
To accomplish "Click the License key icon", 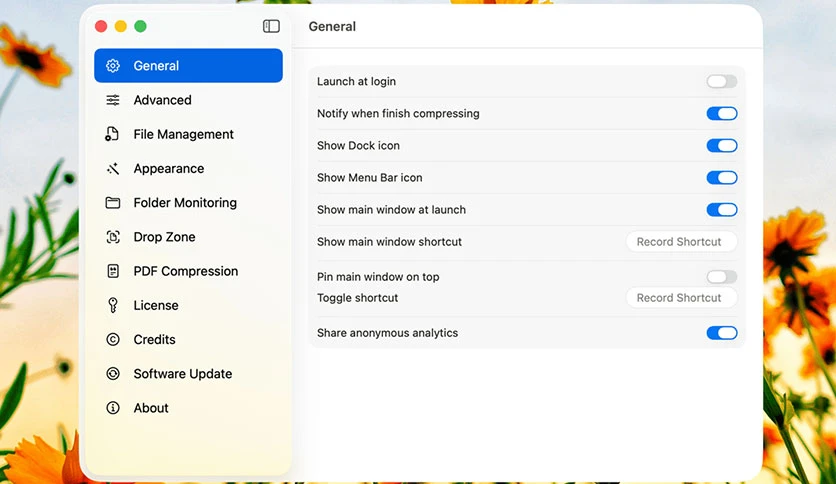I will tap(112, 305).
